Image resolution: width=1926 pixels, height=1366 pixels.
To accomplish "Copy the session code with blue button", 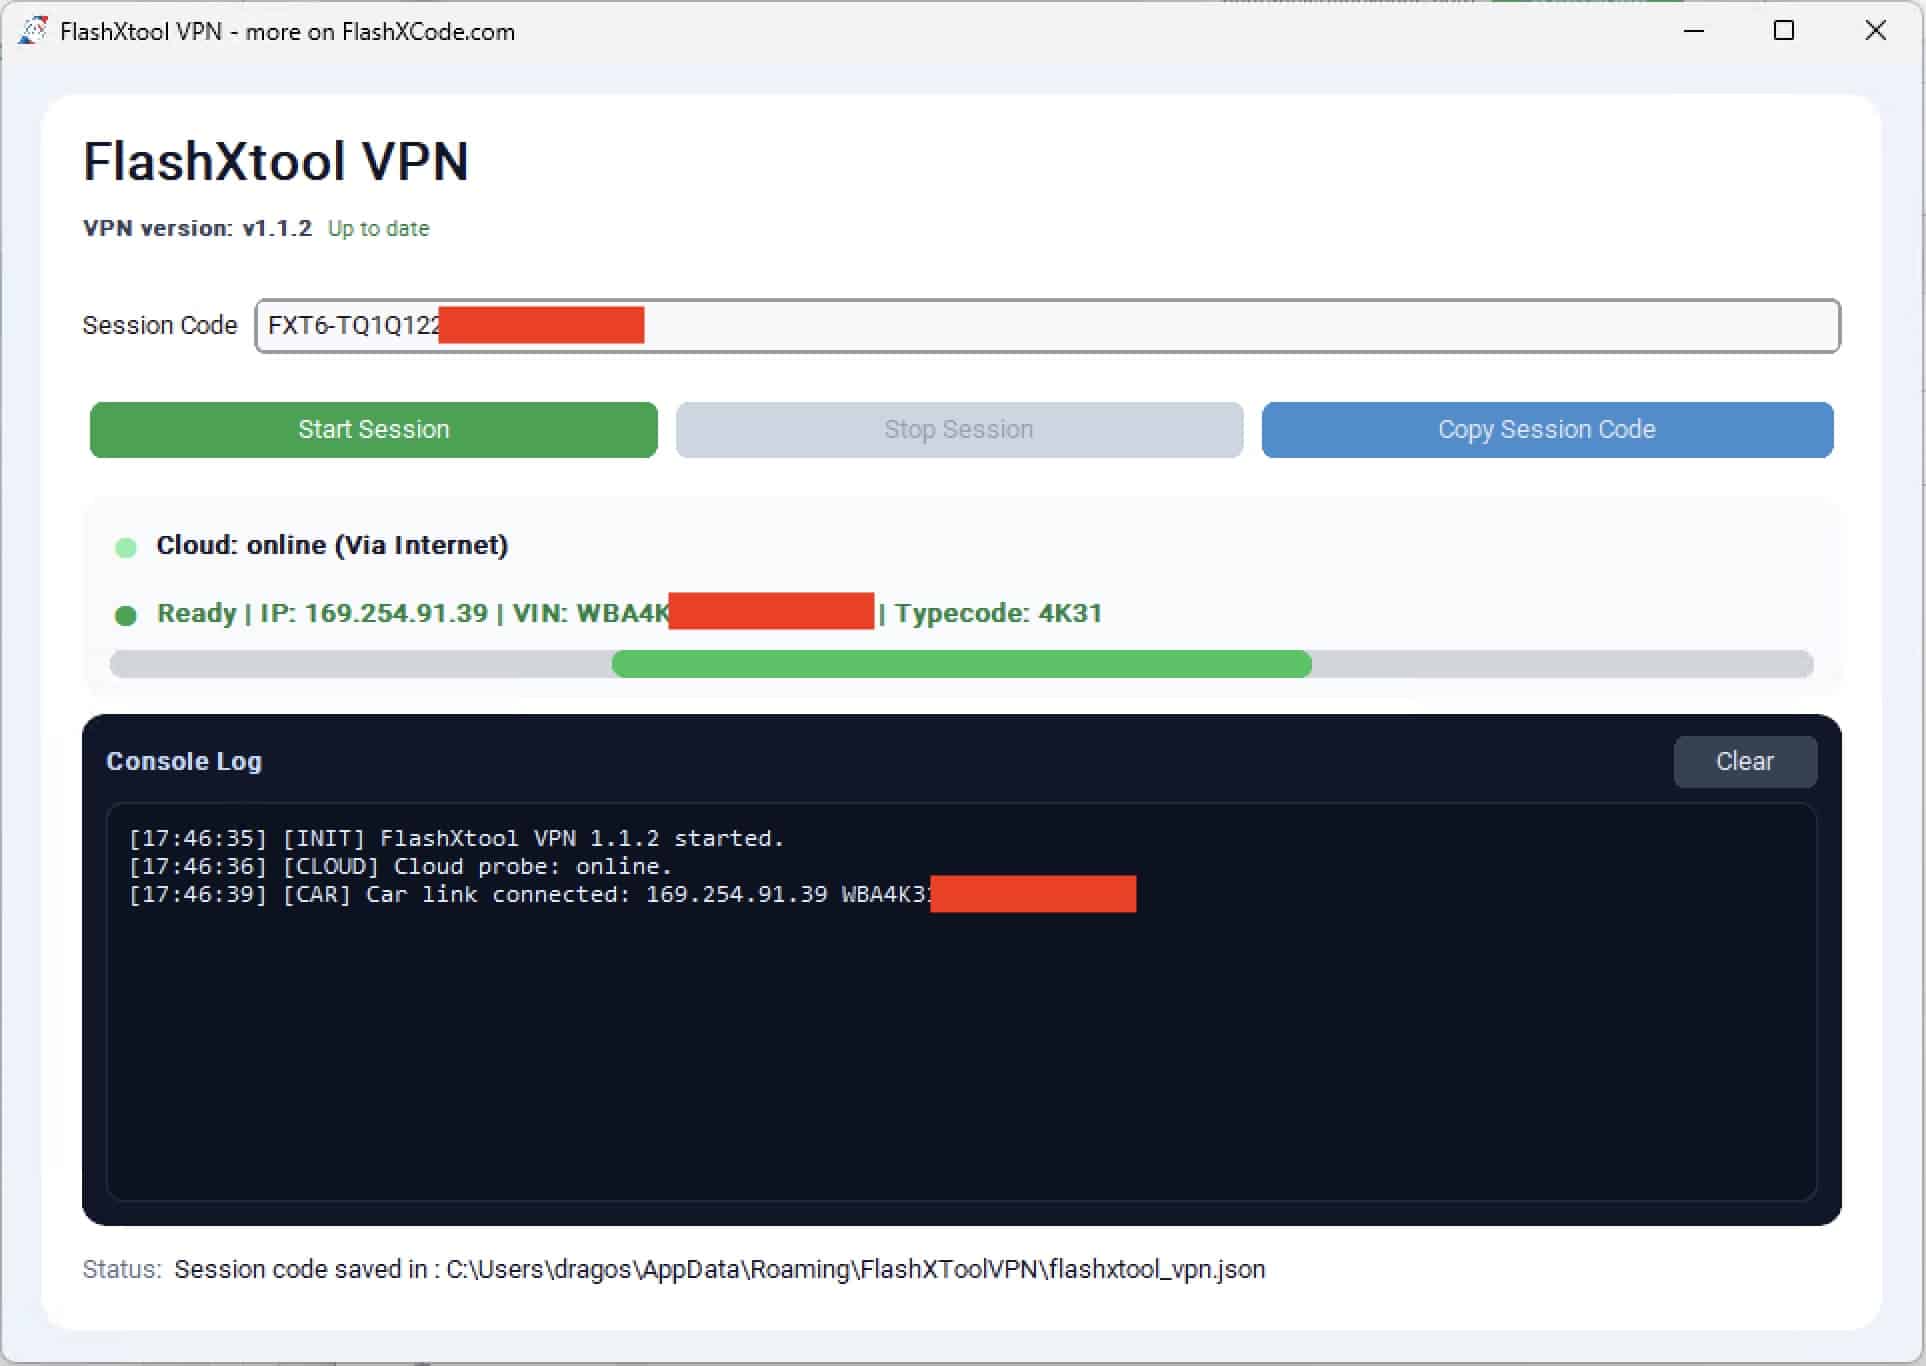I will pyautogui.click(x=1546, y=430).
